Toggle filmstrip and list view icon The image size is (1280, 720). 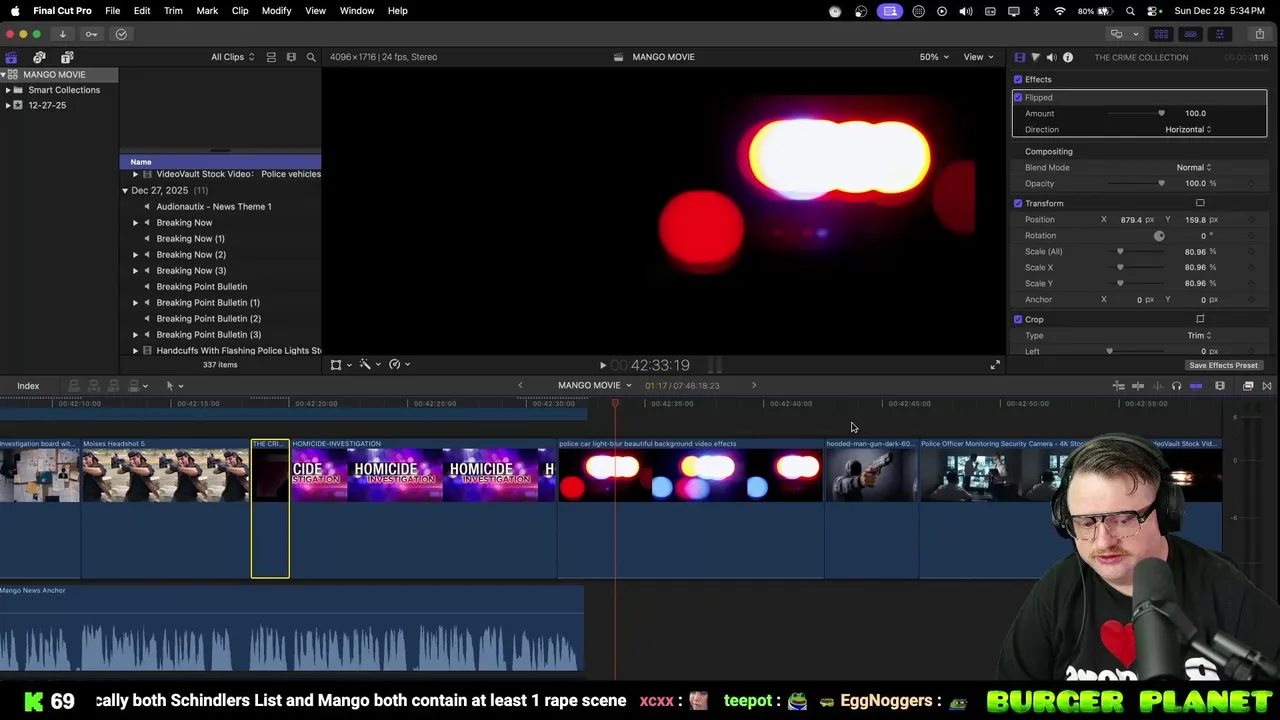click(271, 57)
